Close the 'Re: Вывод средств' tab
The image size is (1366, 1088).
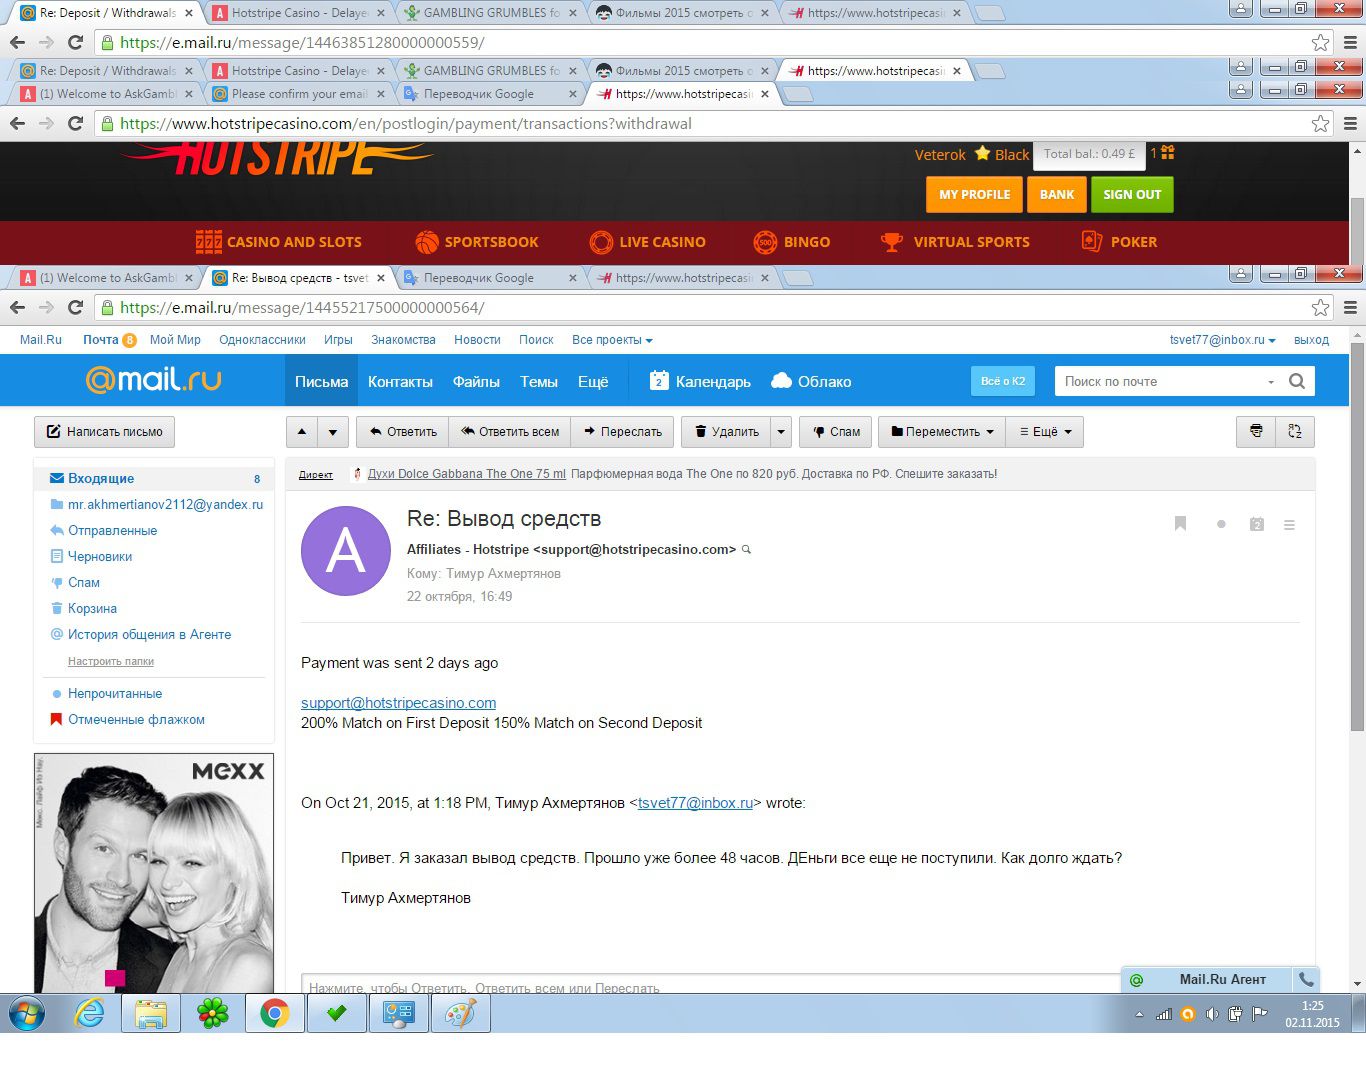[380, 278]
